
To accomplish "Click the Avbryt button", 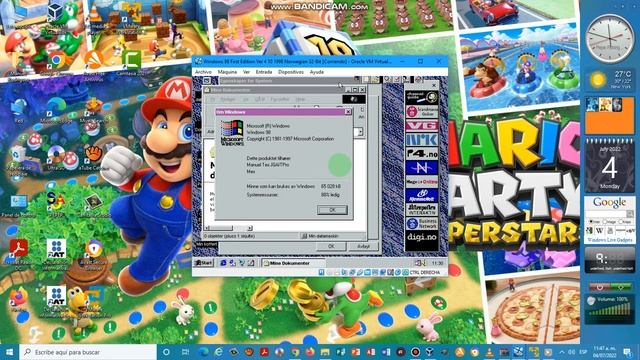I will click(363, 246).
